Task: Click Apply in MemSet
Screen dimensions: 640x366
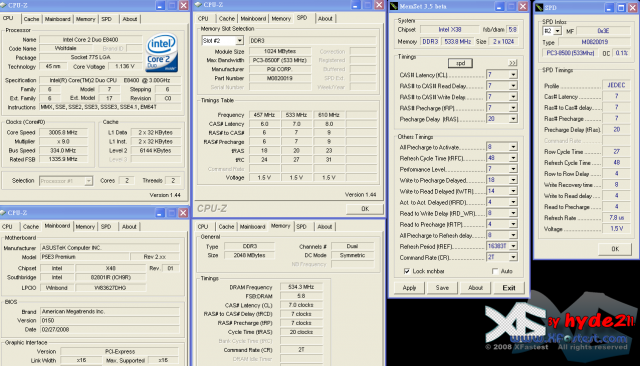Action: click(409, 288)
